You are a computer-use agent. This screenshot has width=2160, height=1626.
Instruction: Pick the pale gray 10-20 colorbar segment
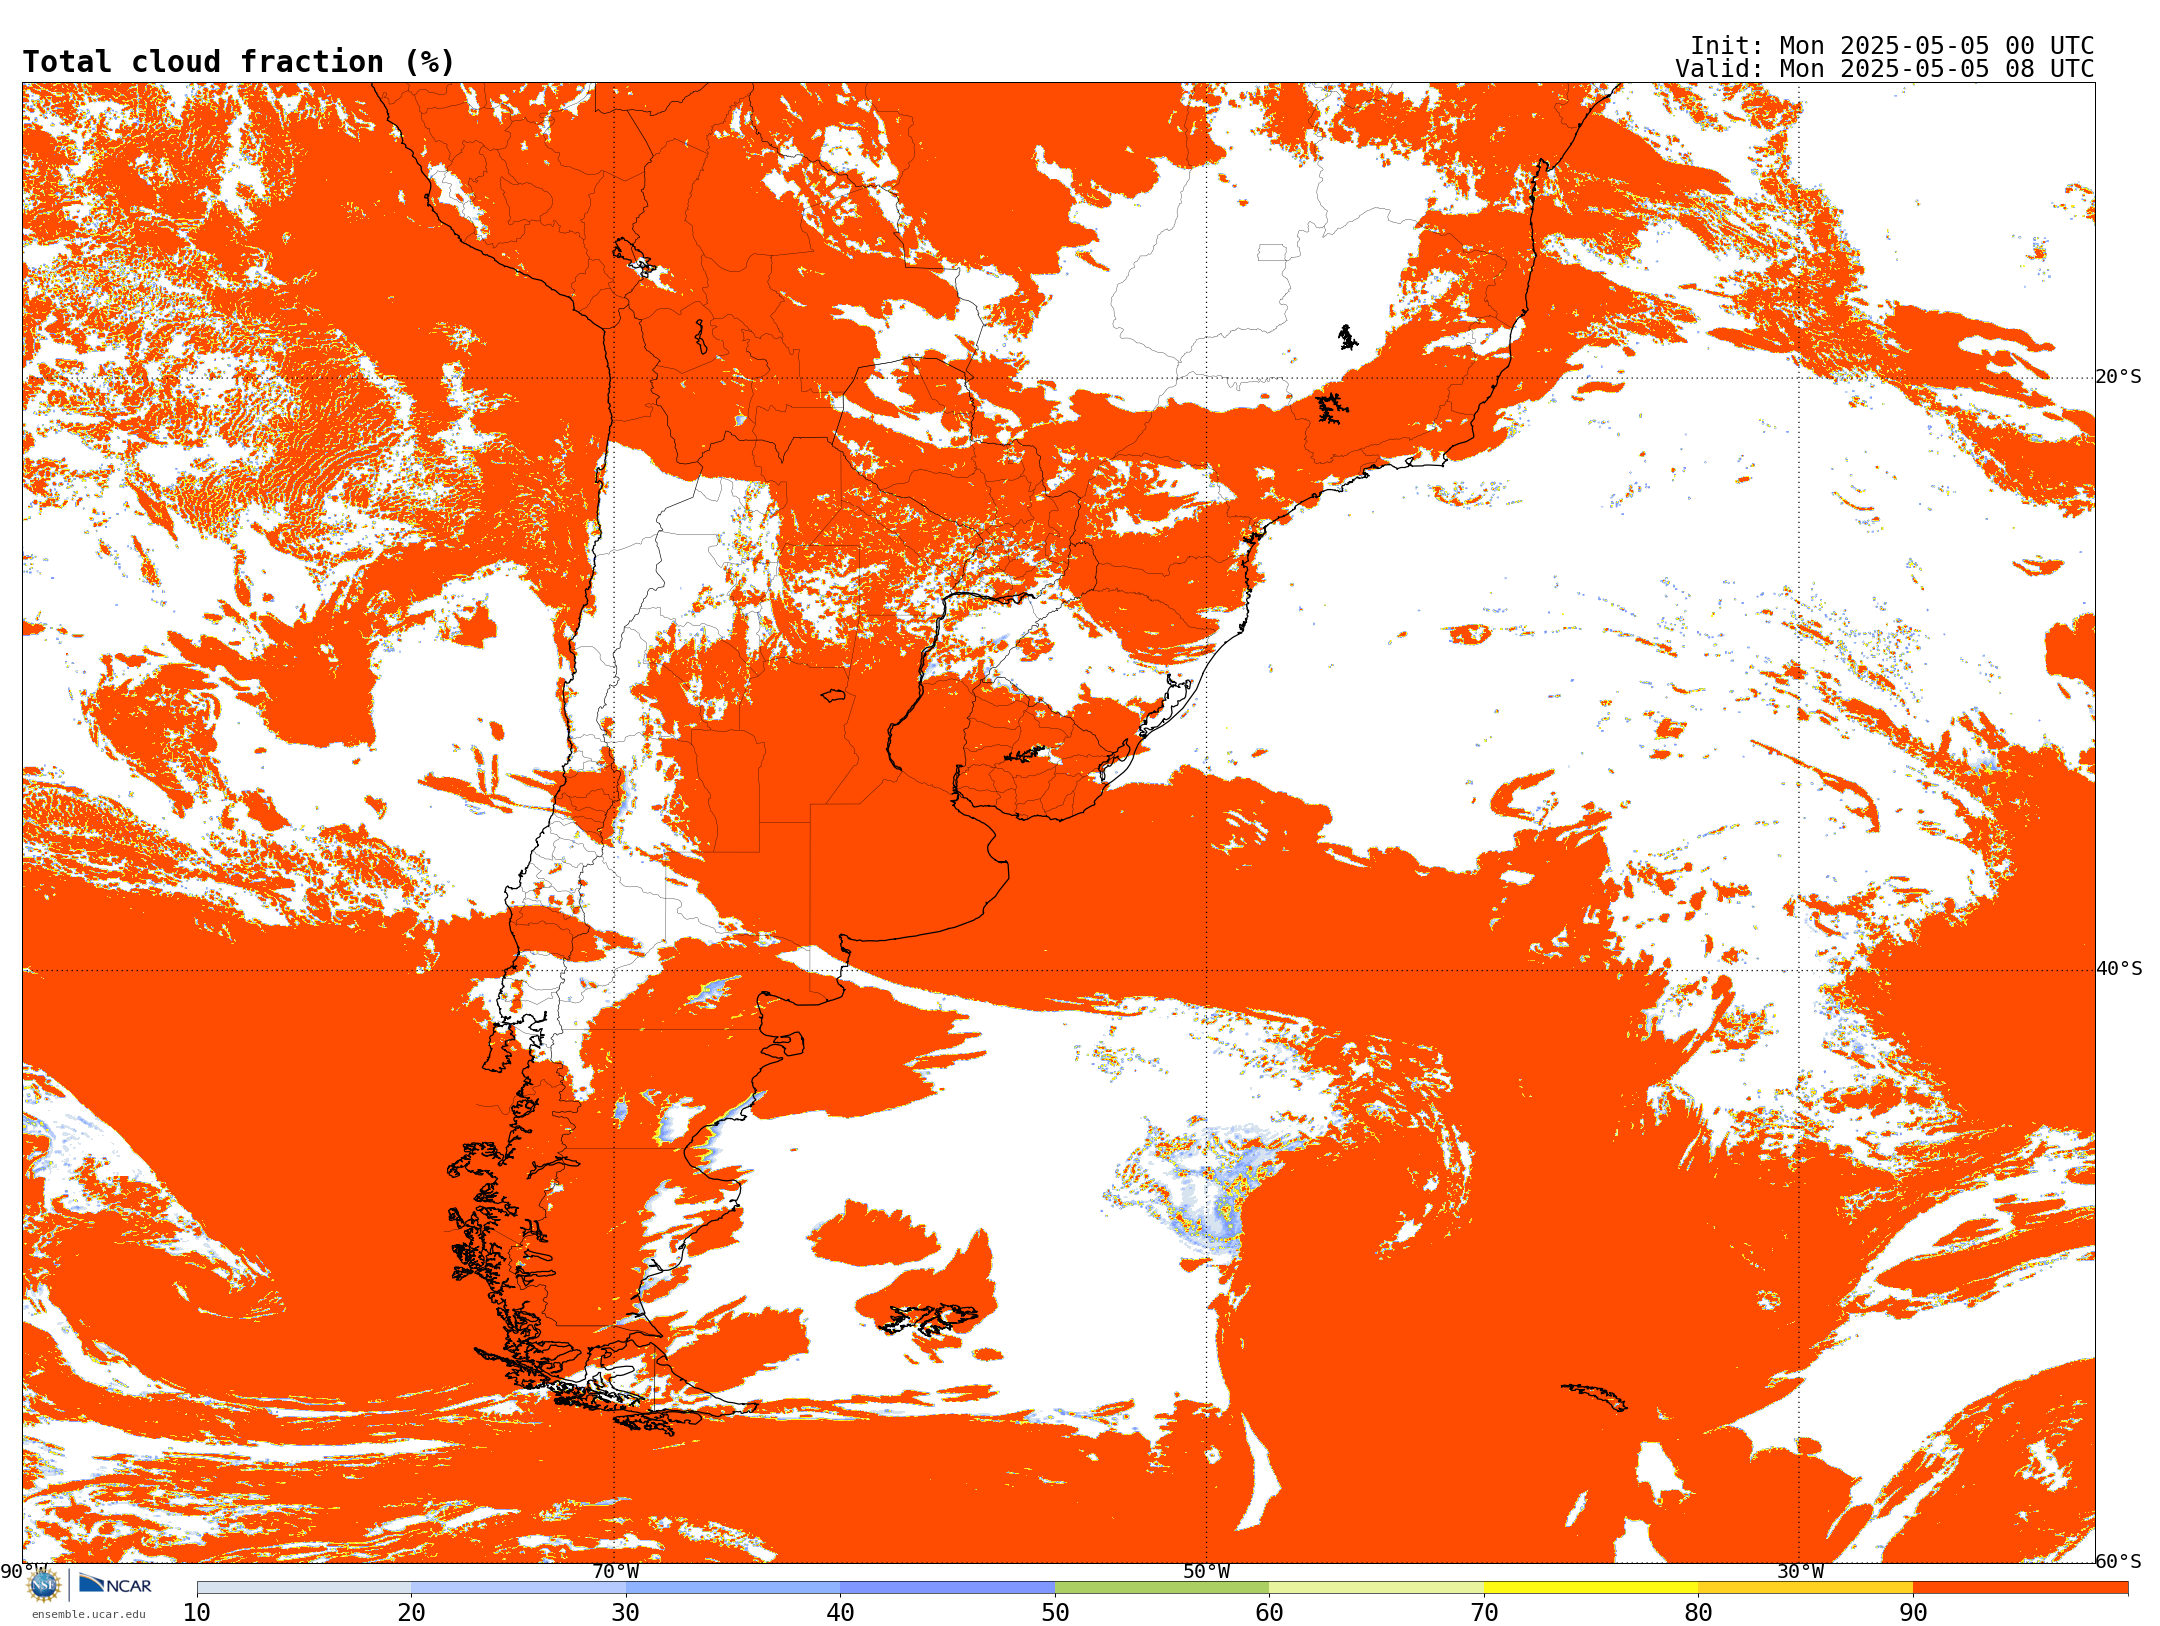click(304, 1588)
